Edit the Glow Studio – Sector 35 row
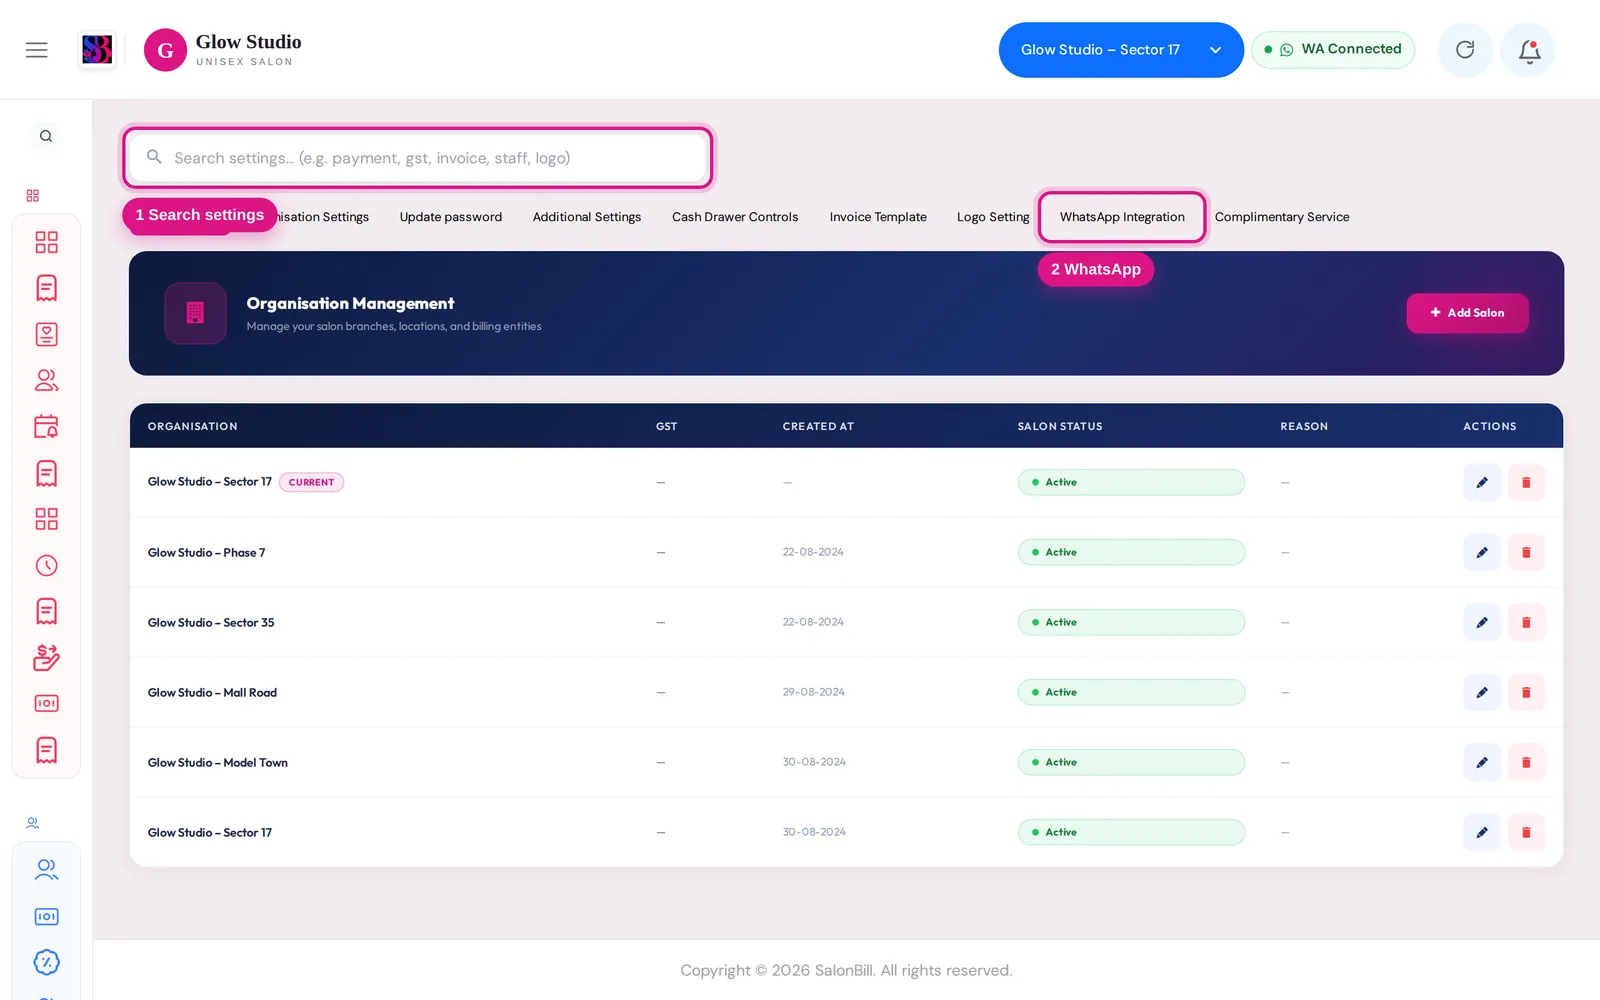This screenshot has width=1600, height=1000. [x=1482, y=622]
